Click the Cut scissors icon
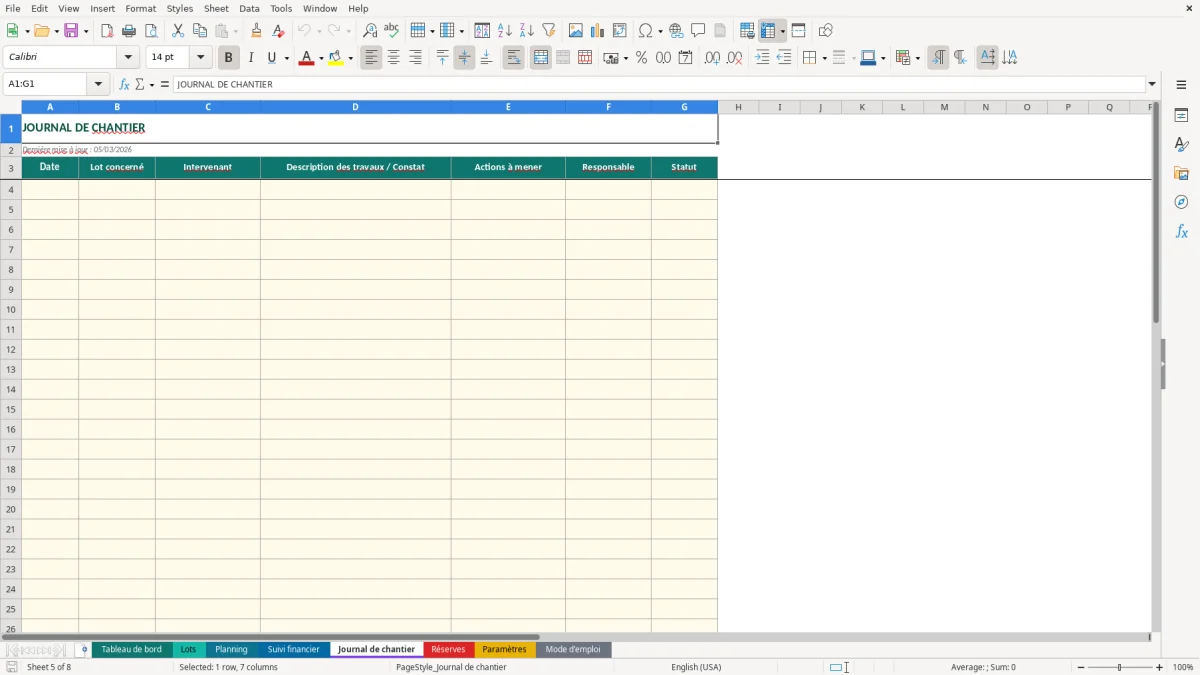The image size is (1200, 675). pyautogui.click(x=178, y=31)
